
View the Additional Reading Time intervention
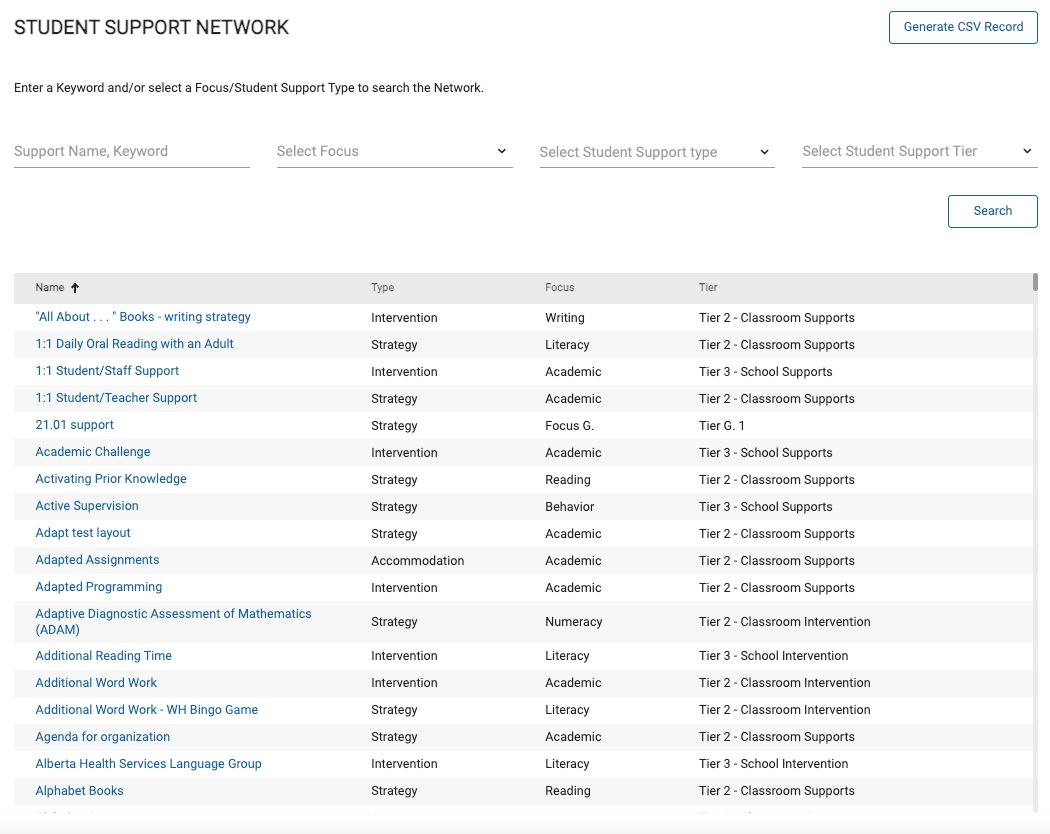[103, 656]
